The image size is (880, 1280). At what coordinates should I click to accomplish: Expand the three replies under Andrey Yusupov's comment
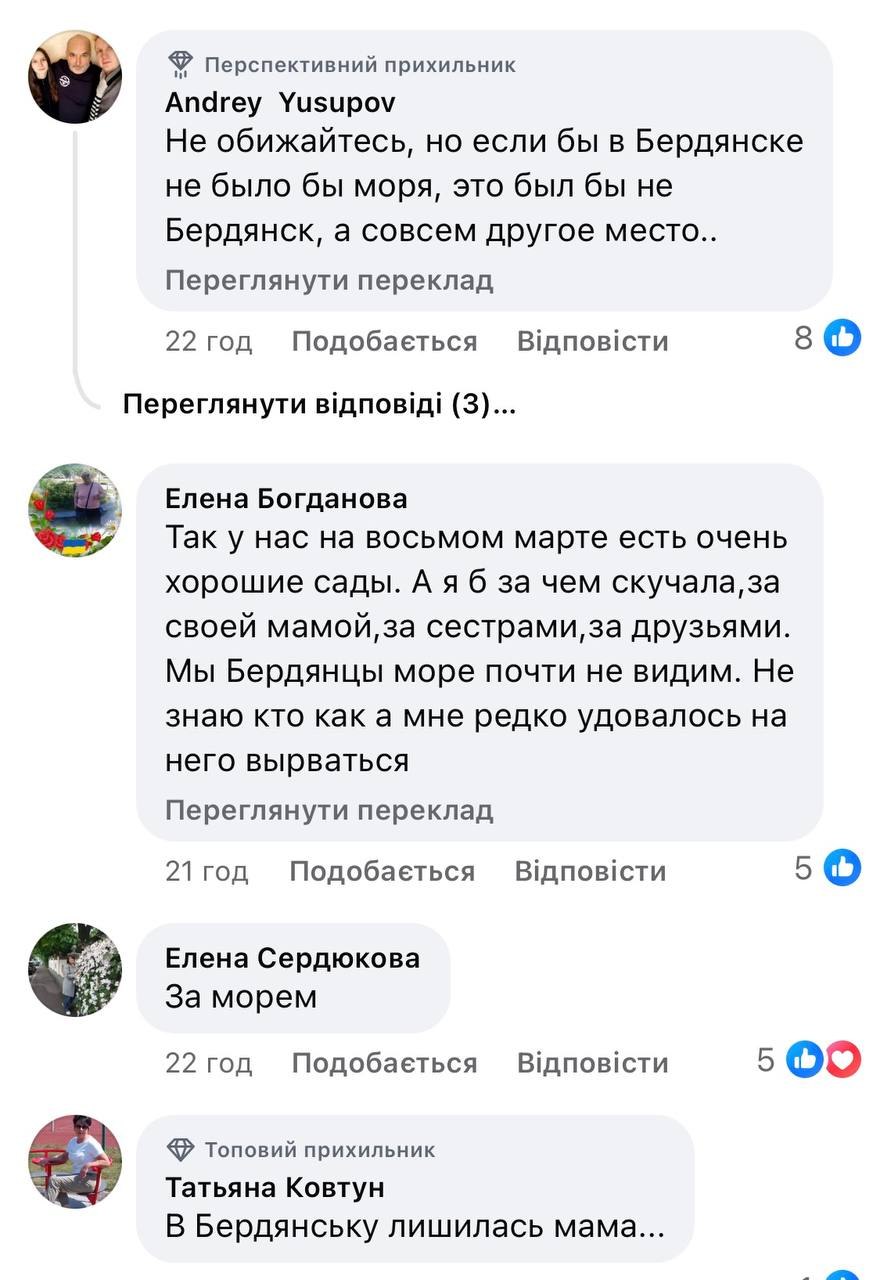coord(318,405)
